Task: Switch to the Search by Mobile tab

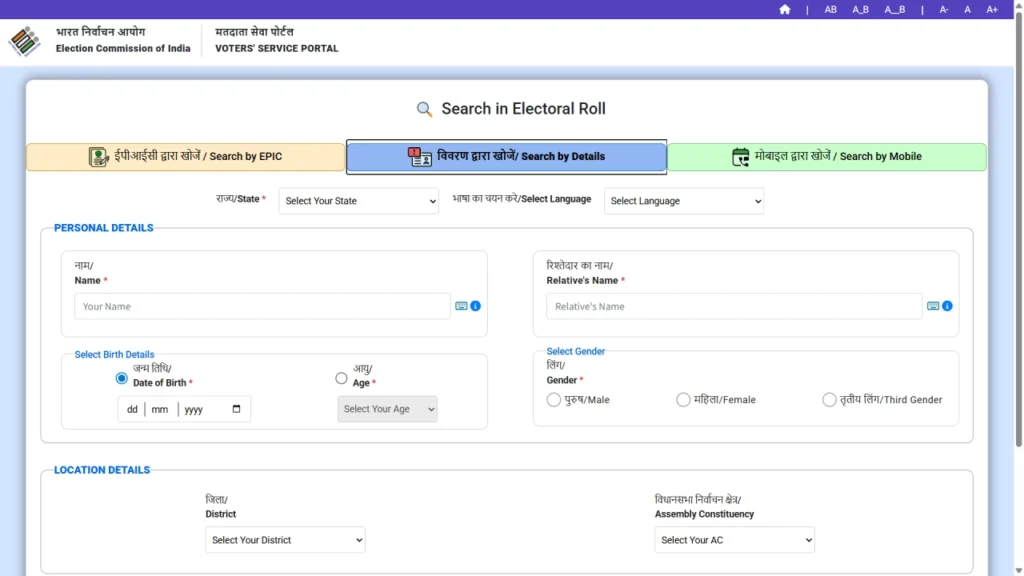Action: [828, 157]
